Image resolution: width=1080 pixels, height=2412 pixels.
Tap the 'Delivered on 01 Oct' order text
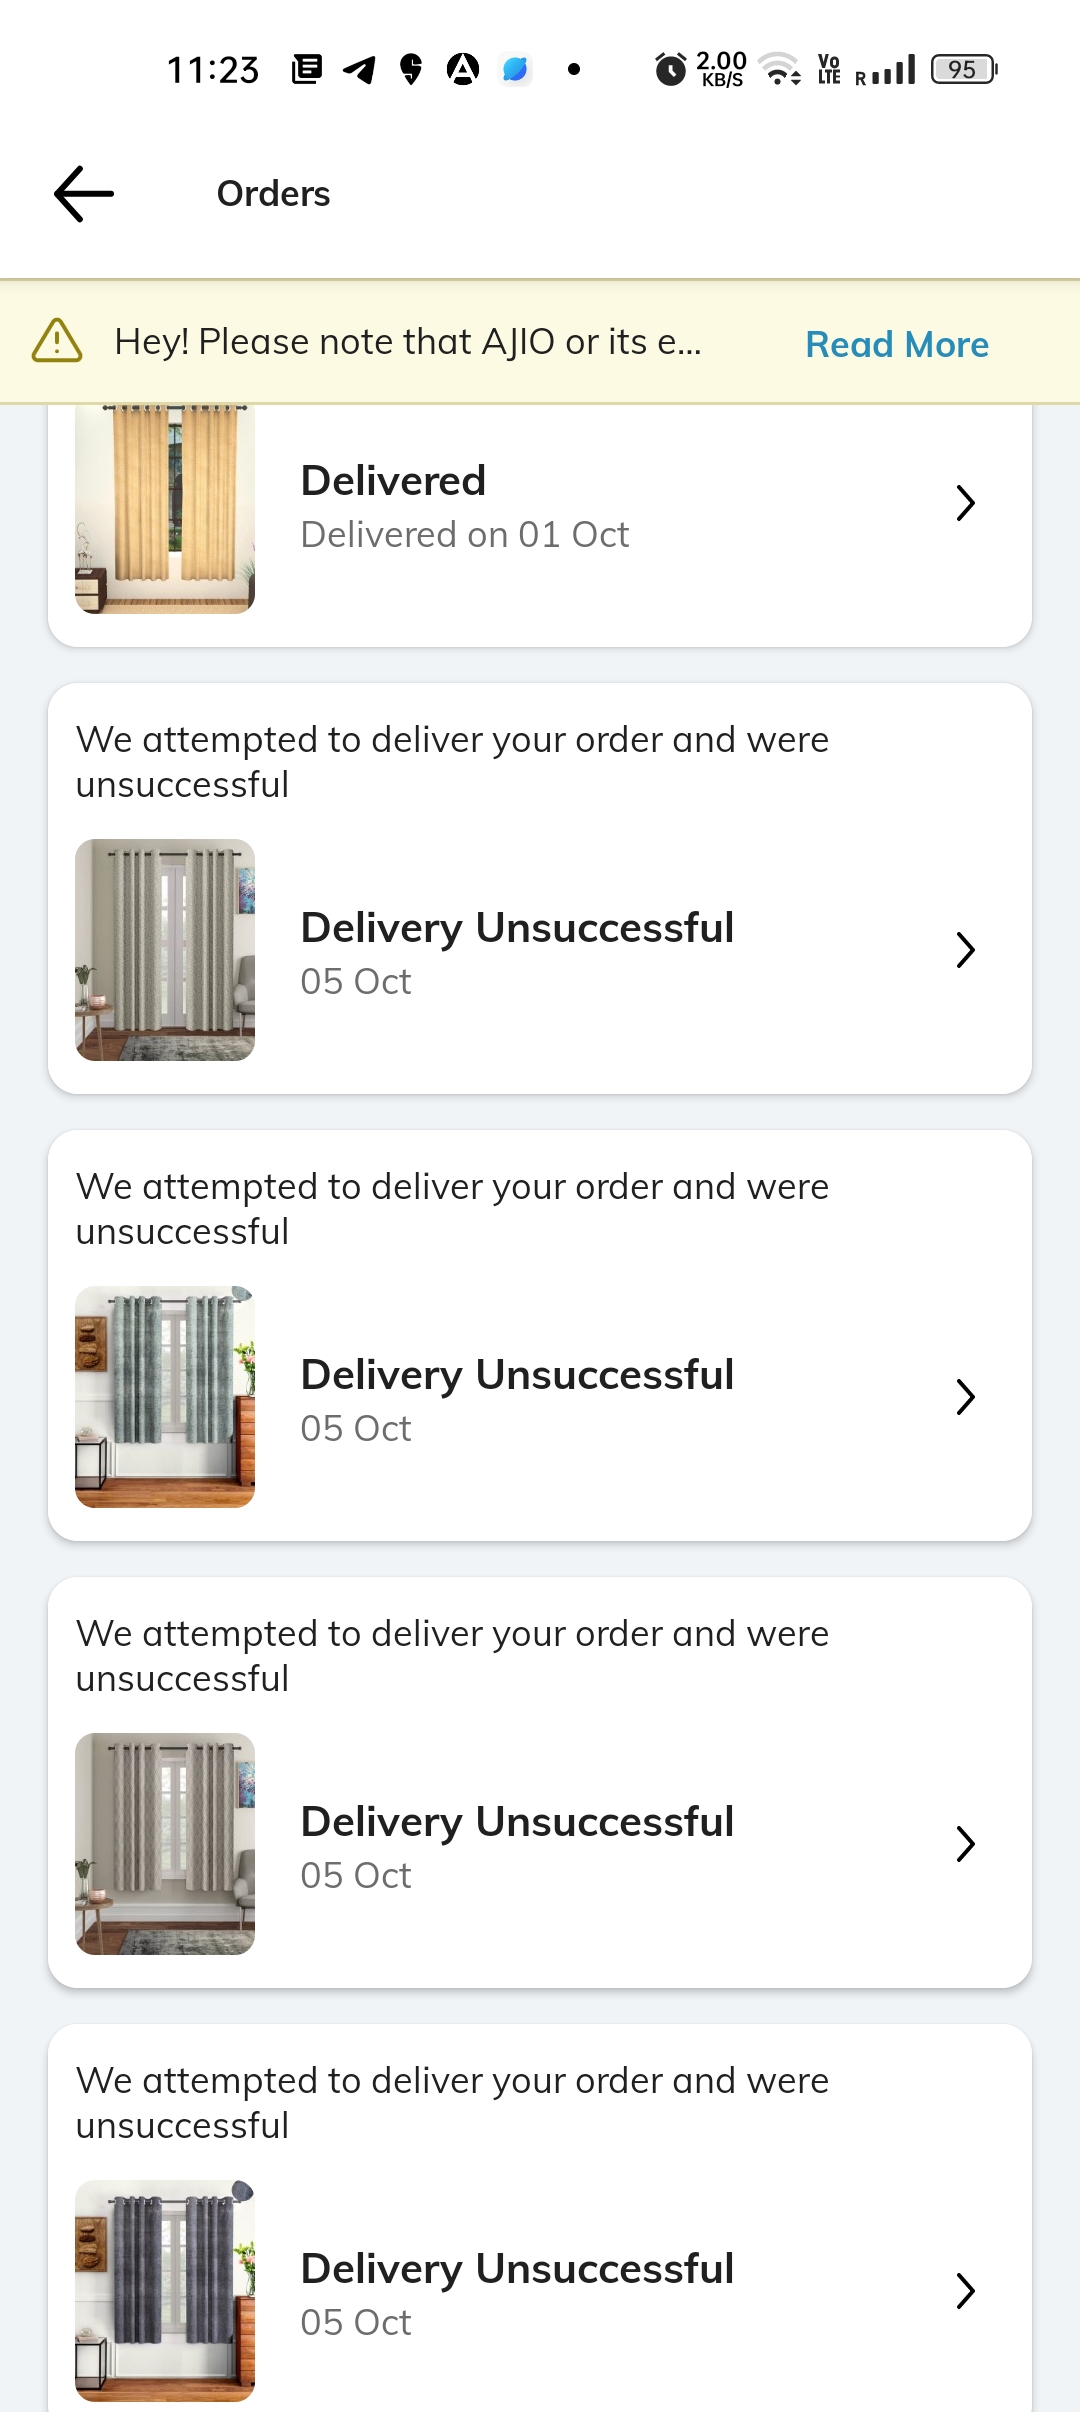pyautogui.click(x=465, y=535)
